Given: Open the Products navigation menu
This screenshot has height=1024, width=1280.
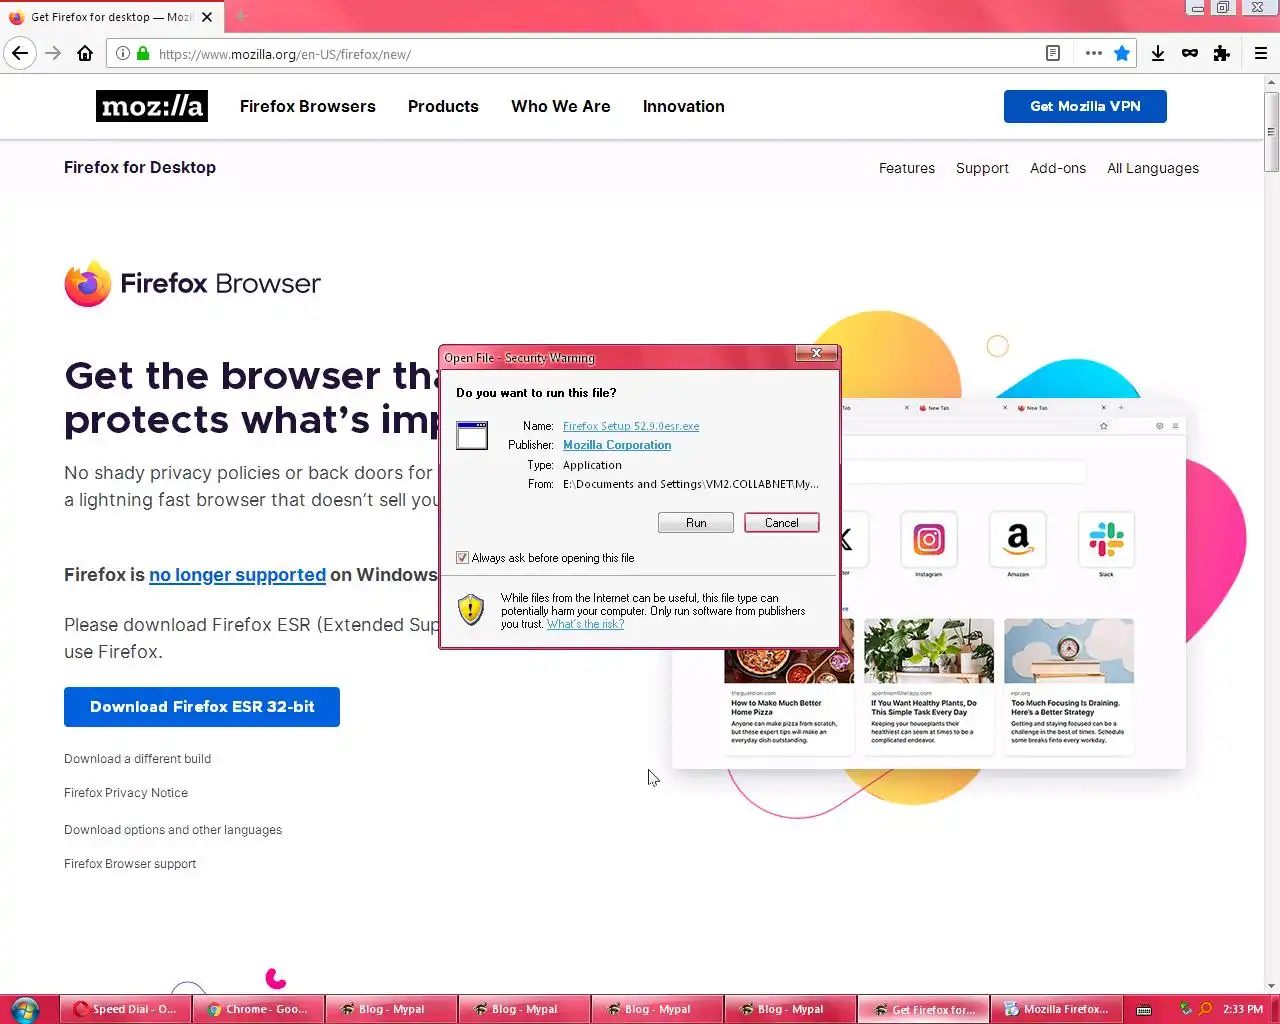Looking at the screenshot, I should coord(443,106).
